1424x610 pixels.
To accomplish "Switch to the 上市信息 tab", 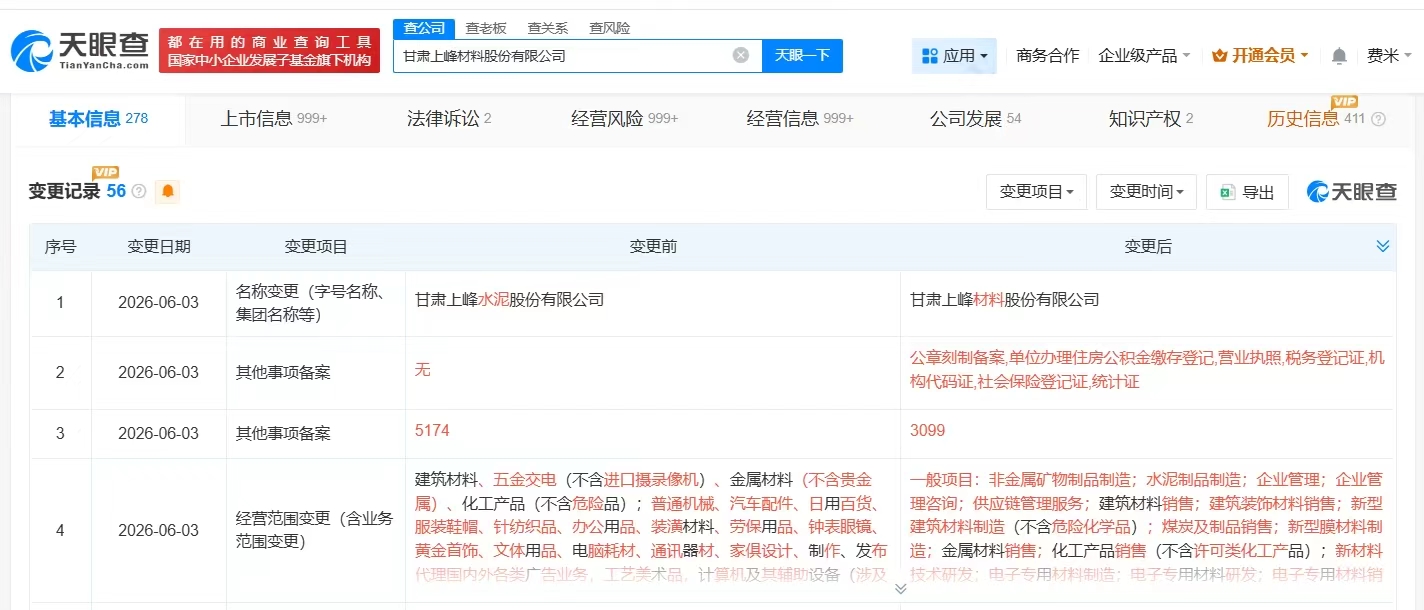I will (x=274, y=119).
